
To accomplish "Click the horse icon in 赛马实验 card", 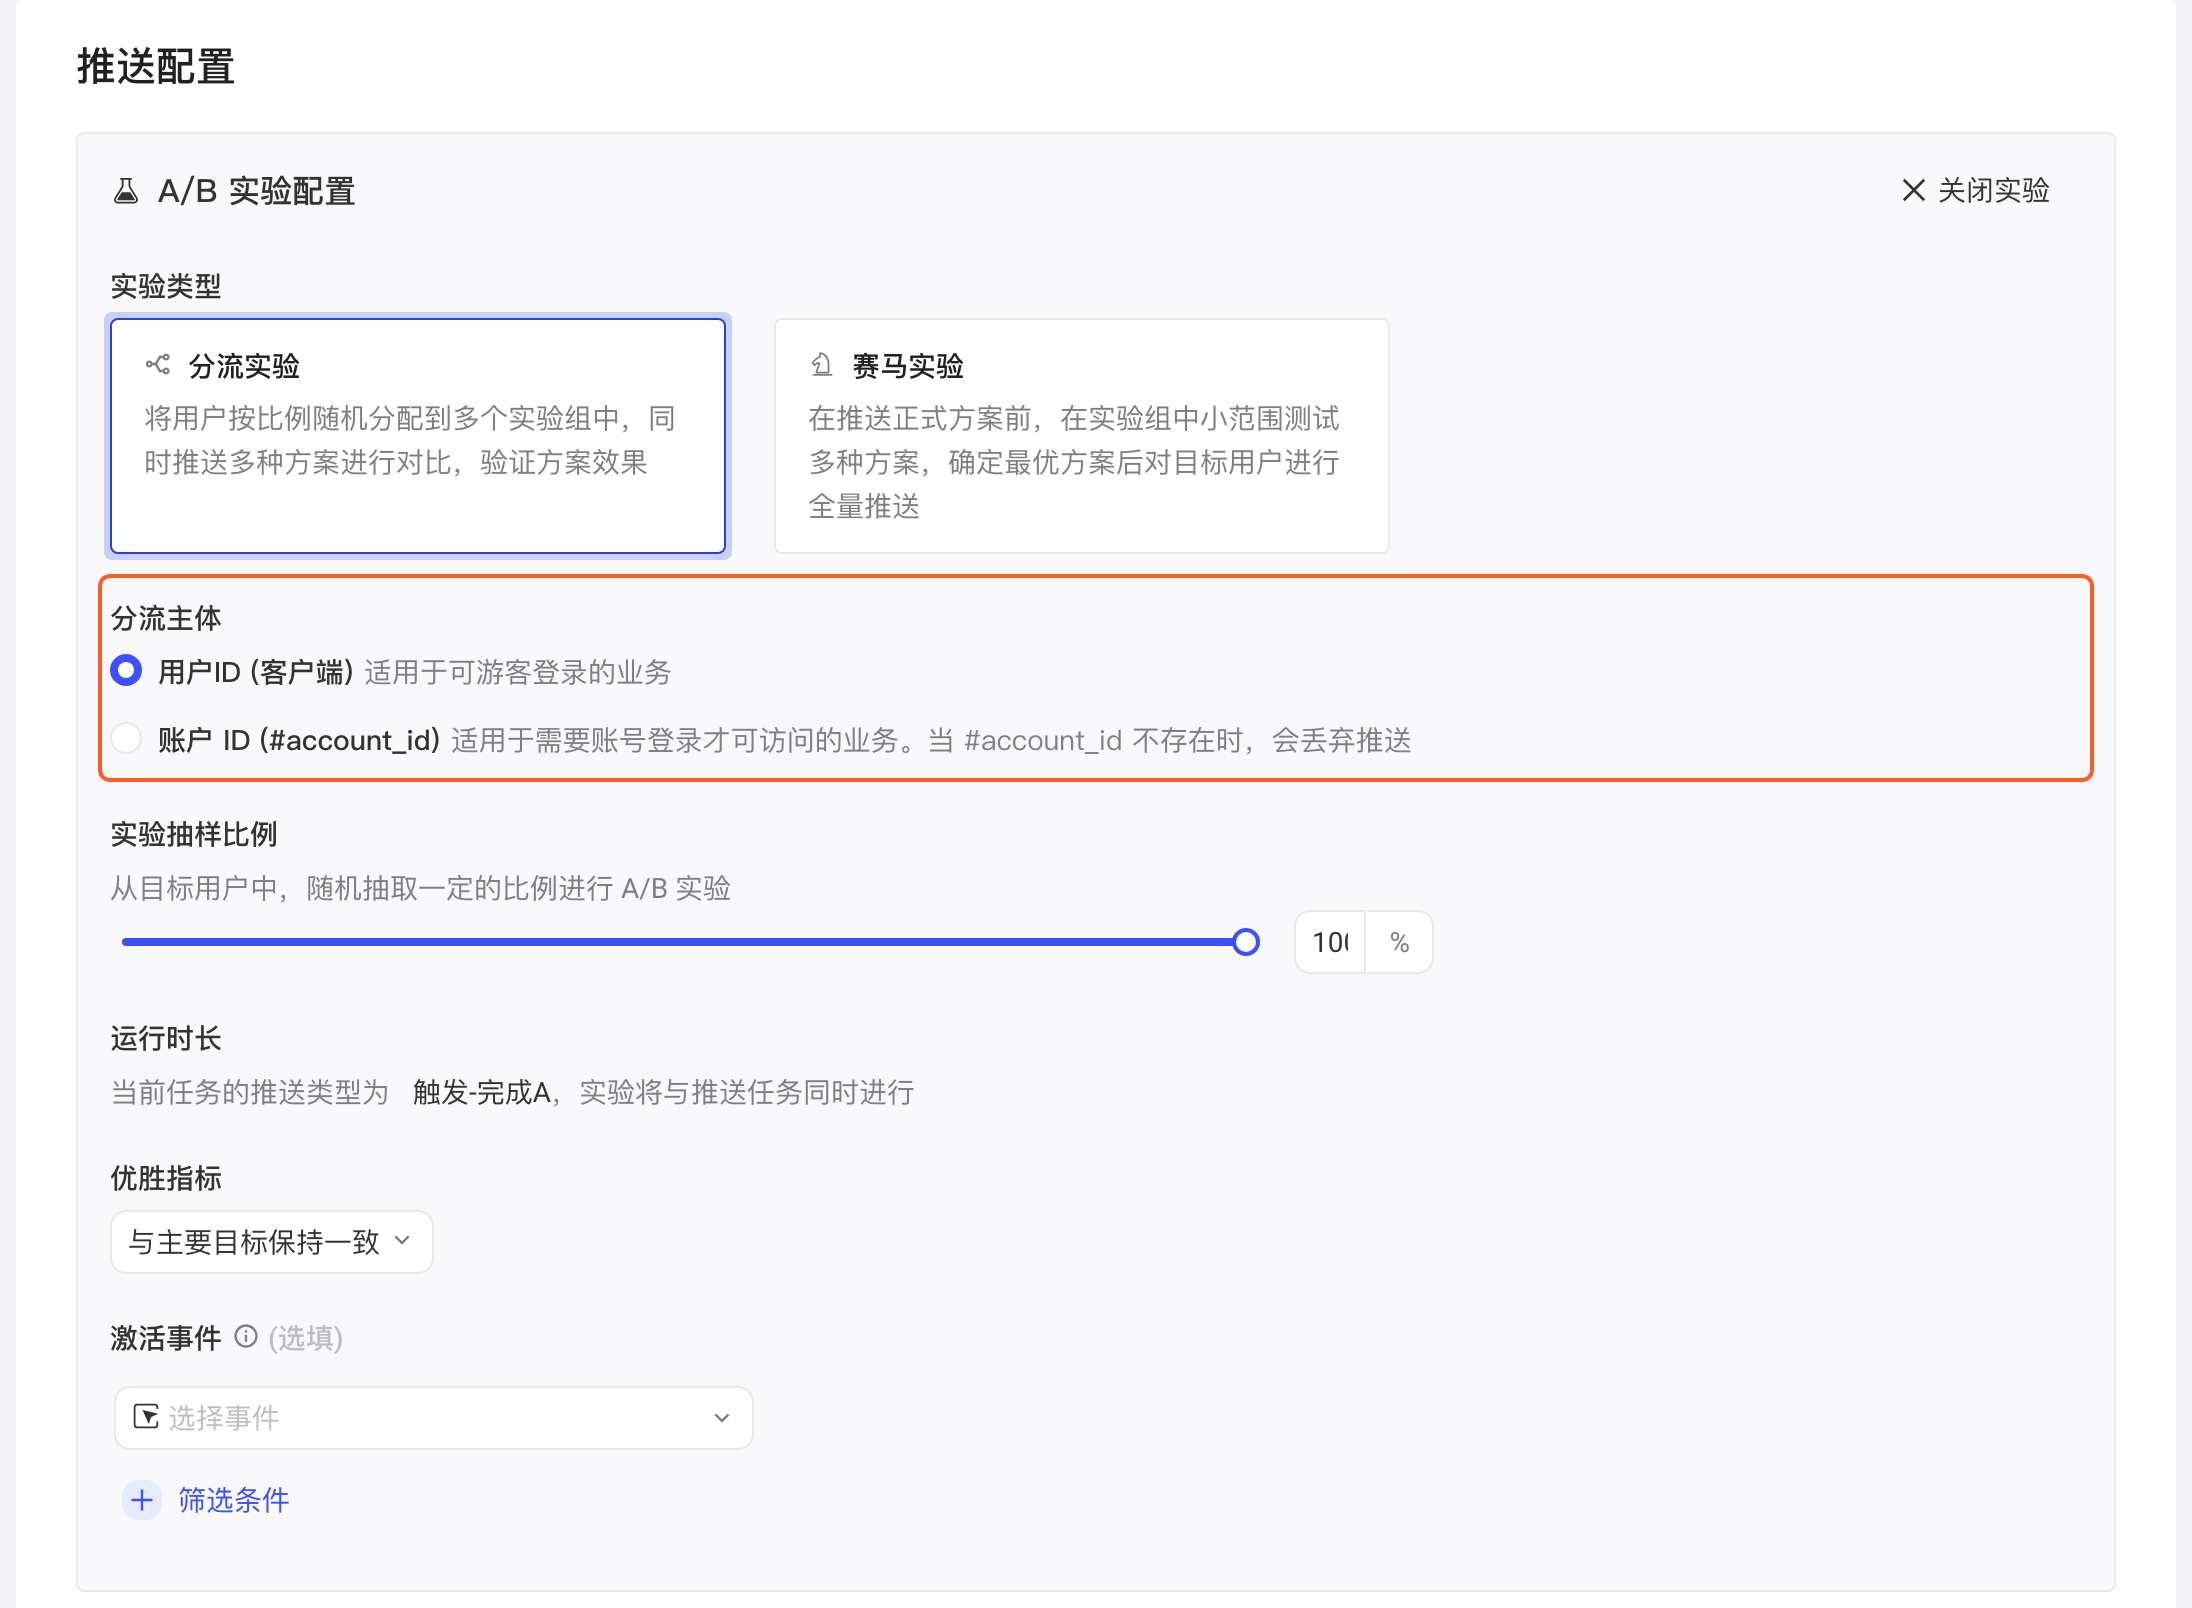I will [x=821, y=365].
